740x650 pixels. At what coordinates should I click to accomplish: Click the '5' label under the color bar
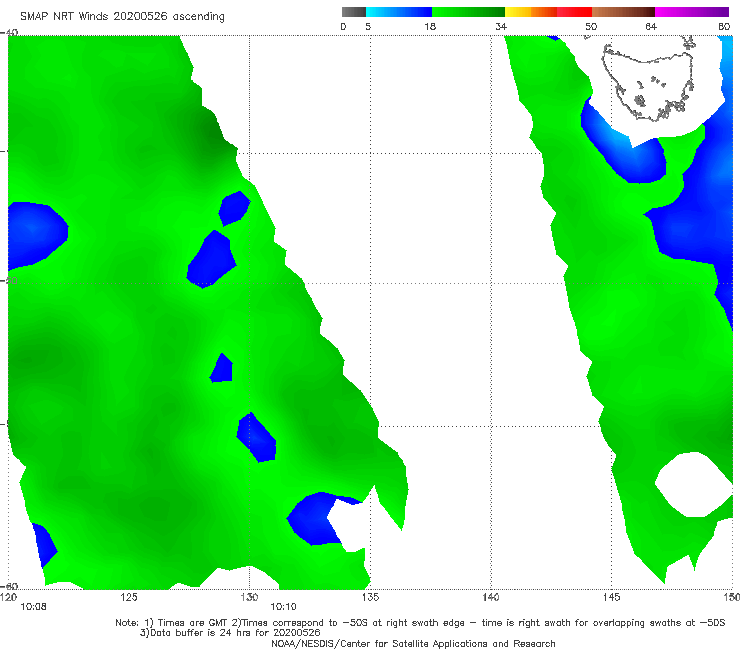click(368, 26)
